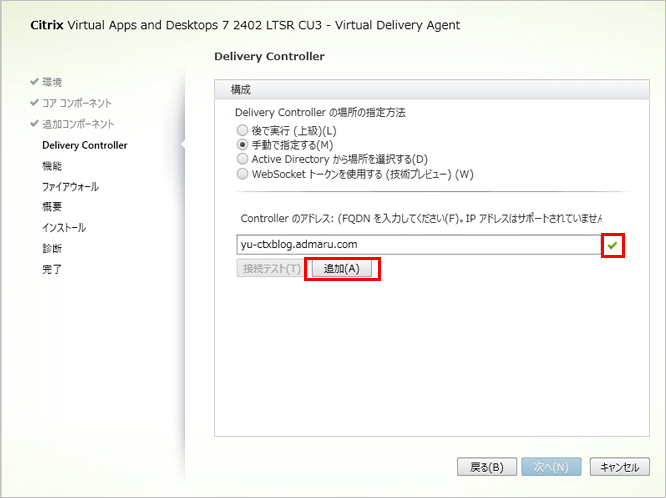666x498 pixels.
Task: Click the green validation checkmark icon
Action: pyautogui.click(x=612, y=245)
